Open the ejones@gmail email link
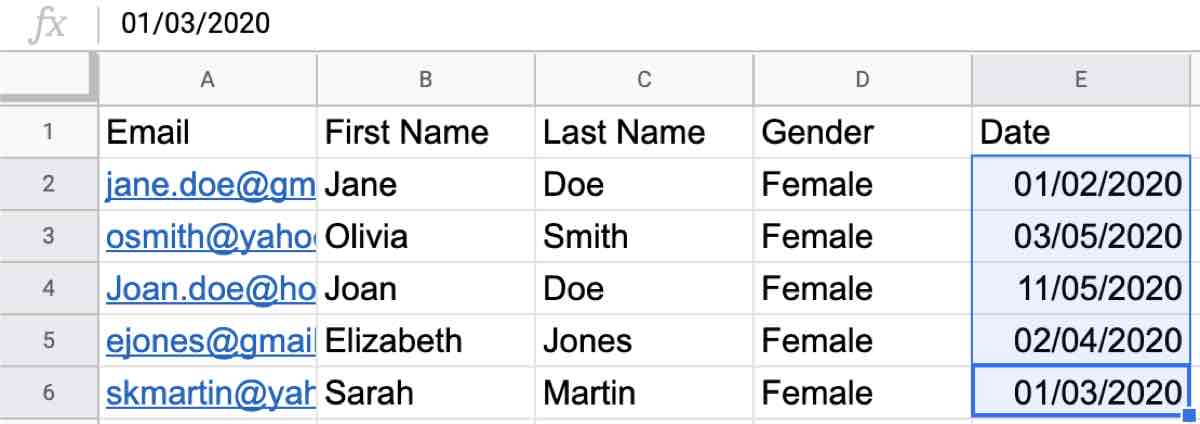Image resolution: width=1200 pixels, height=424 pixels. tap(210, 341)
